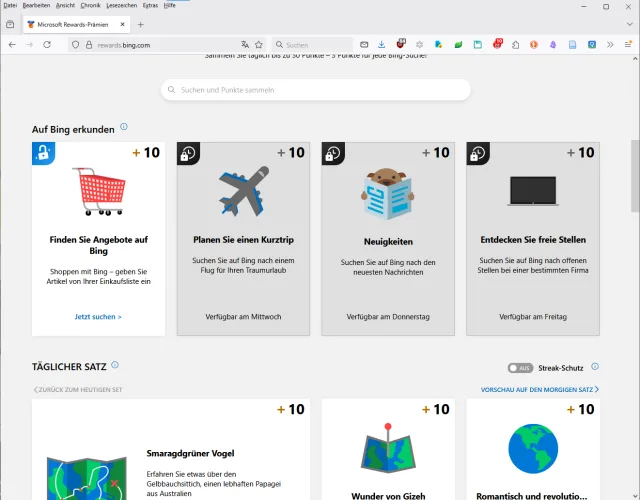Viewport: 640px width, 500px height.
Task: Open the Datei menu
Action: pos(10,5)
